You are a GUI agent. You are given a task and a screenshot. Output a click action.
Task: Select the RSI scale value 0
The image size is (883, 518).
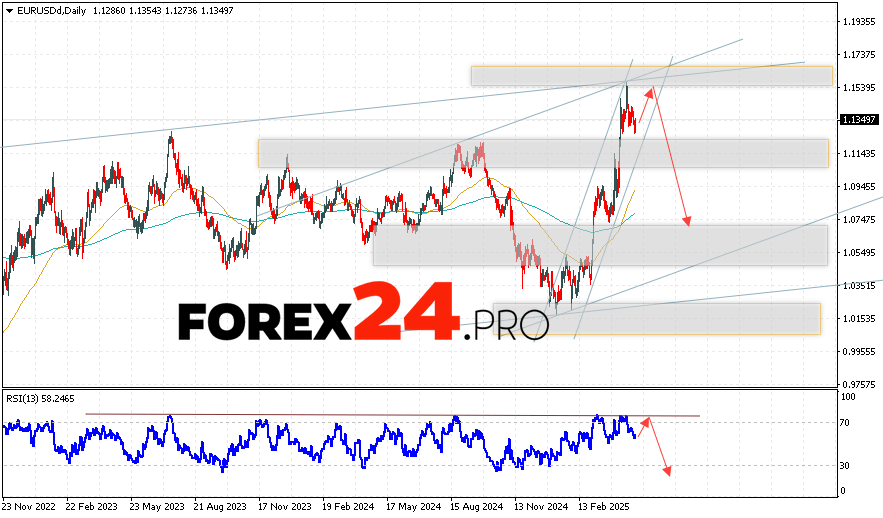[843, 491]
